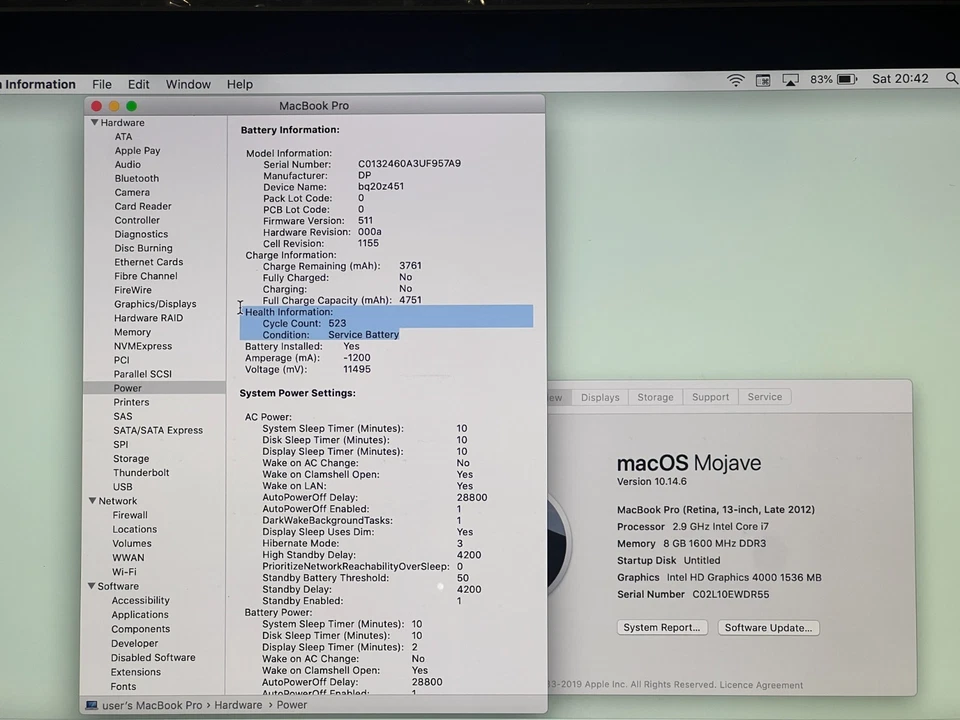Click the serial number C0132460A3UF957A9
The image size is (960, 720).
[x=410, y=163]
